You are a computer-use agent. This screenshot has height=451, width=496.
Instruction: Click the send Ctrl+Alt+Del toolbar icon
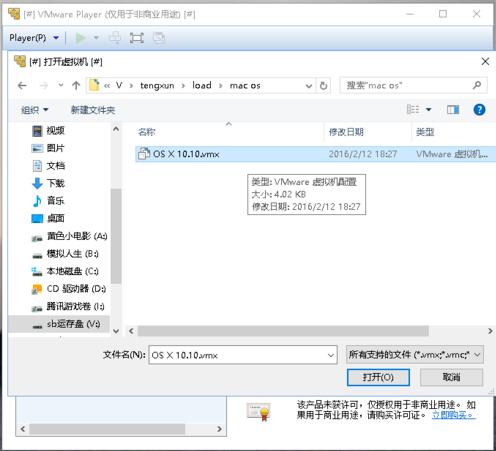[115, 38]
